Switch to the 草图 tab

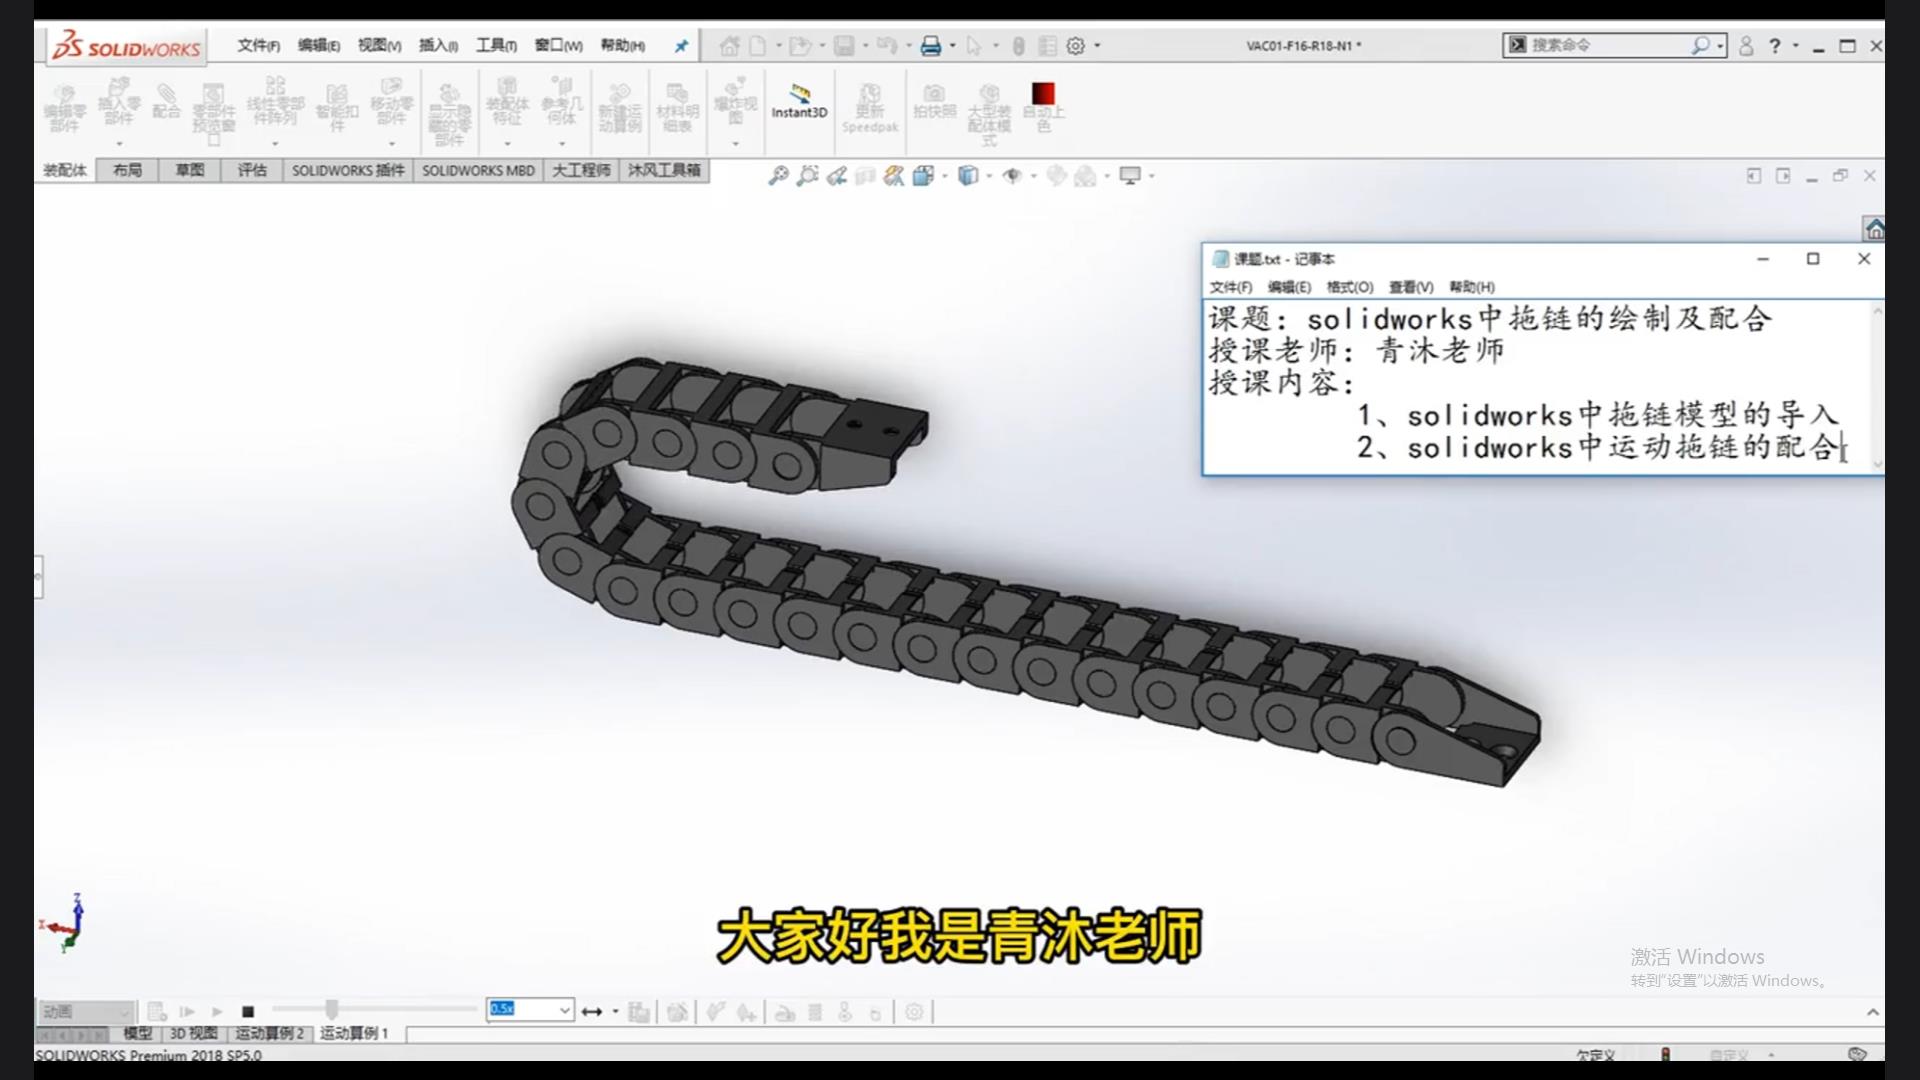tap(190, 171)
